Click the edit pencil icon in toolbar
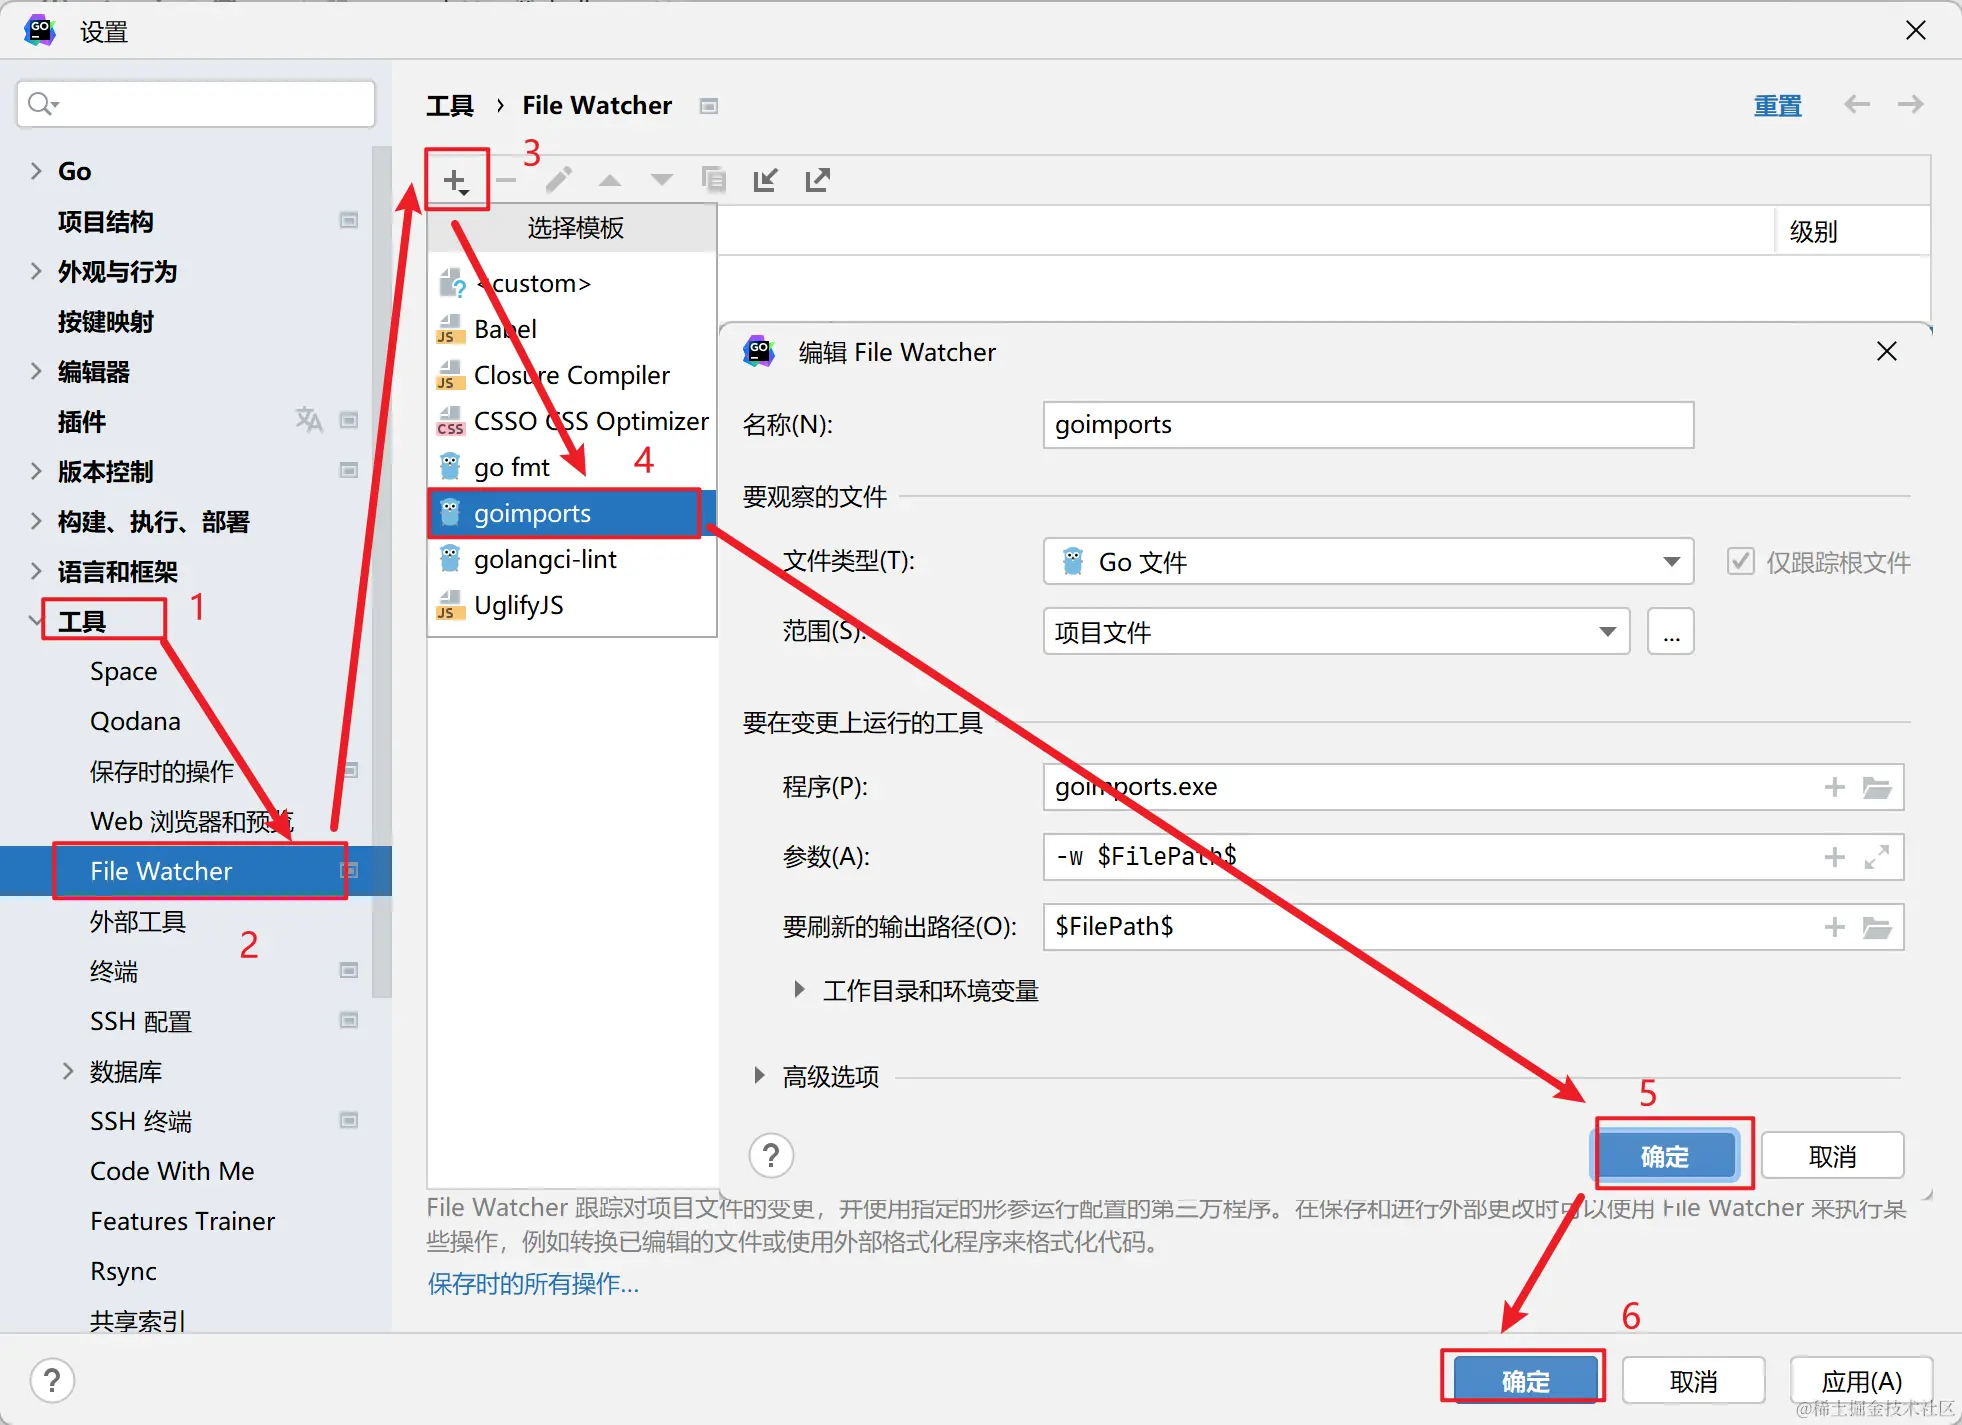Viewport: 1962px width, 1425px height. [x=558, y=180]
